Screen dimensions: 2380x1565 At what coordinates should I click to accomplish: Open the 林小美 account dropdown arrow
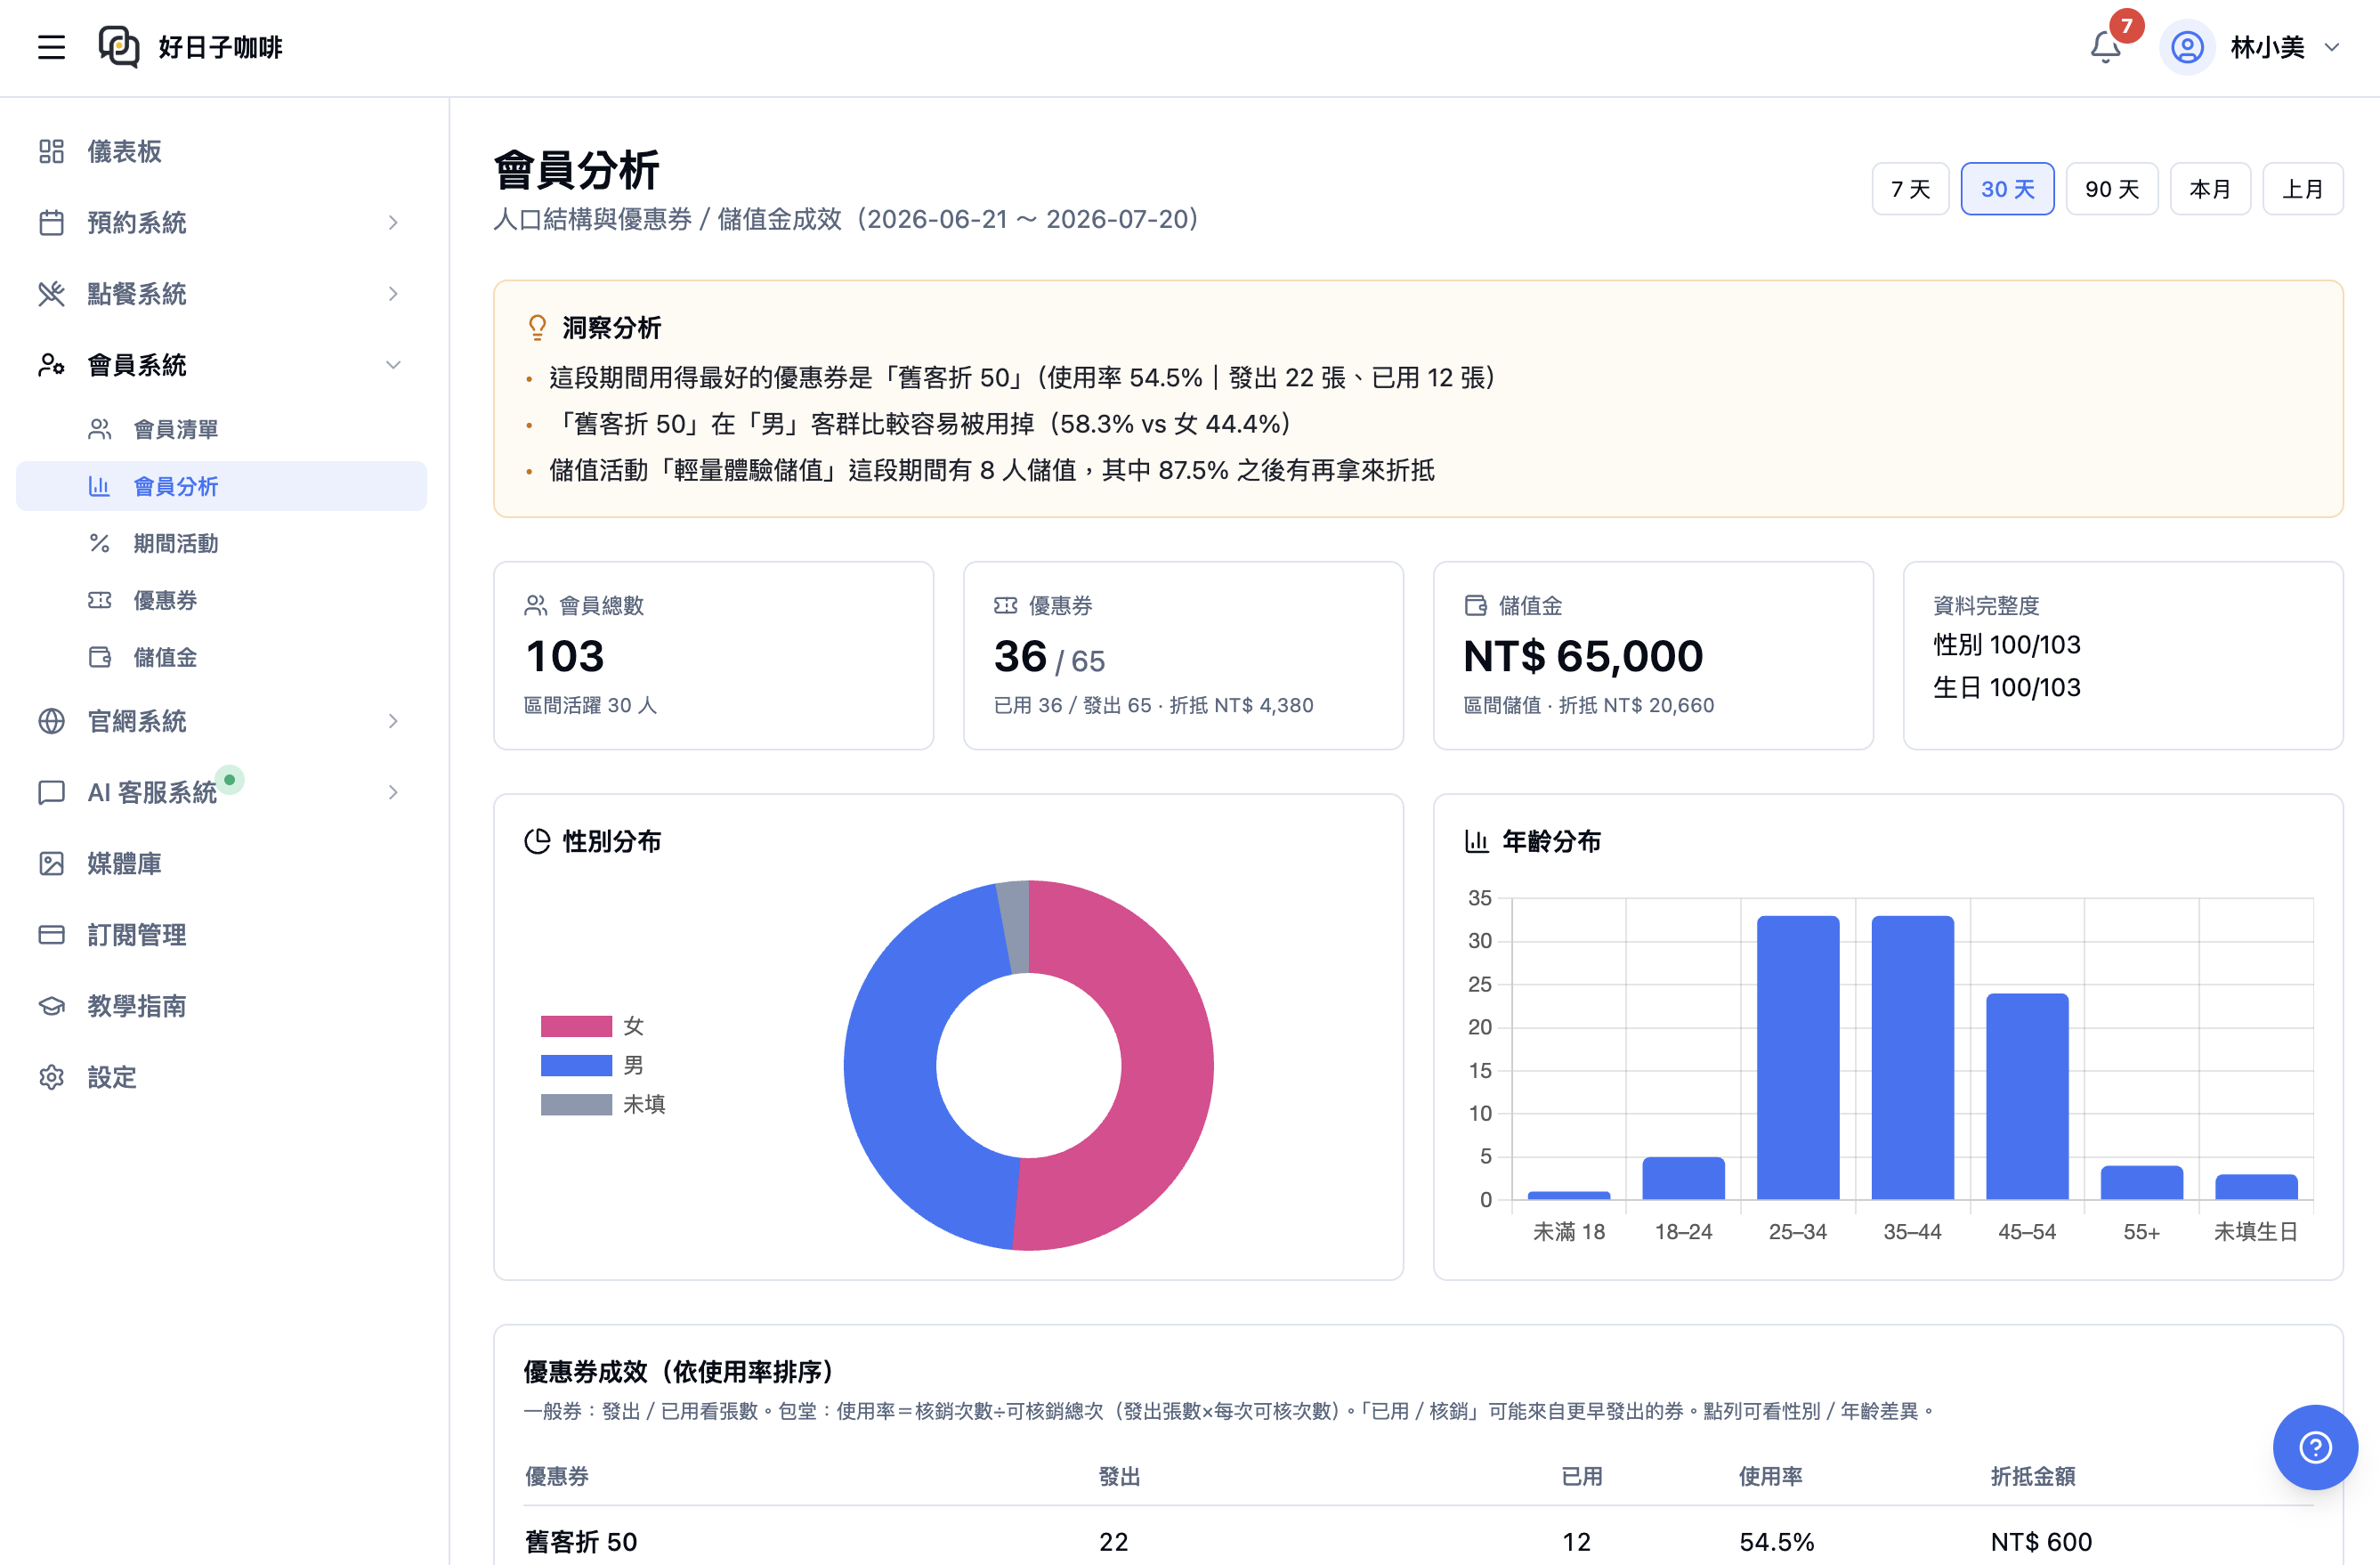pos(2332,47)
